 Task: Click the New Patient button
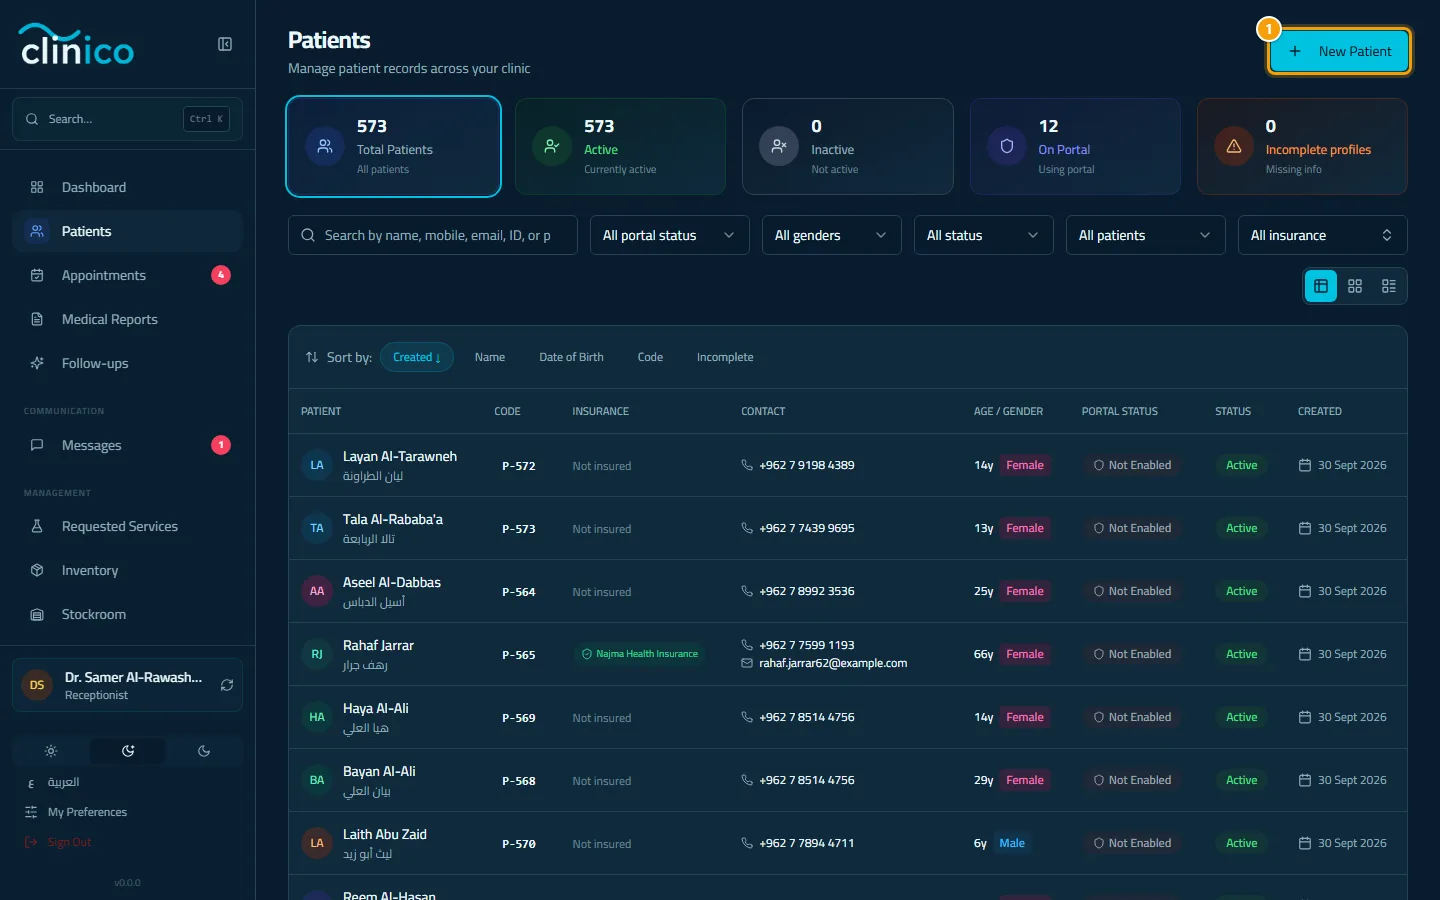(1340, 51)
